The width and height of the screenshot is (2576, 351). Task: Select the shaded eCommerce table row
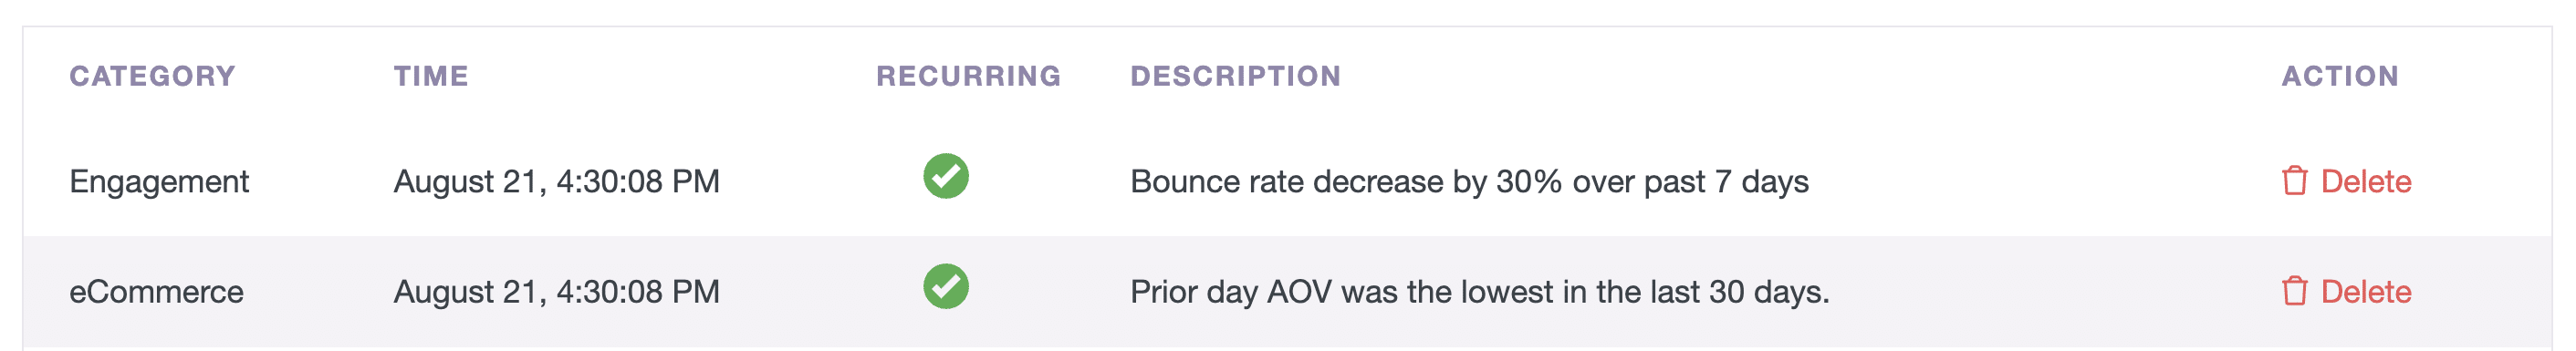pyautogui.click(x=1287, y=291)
